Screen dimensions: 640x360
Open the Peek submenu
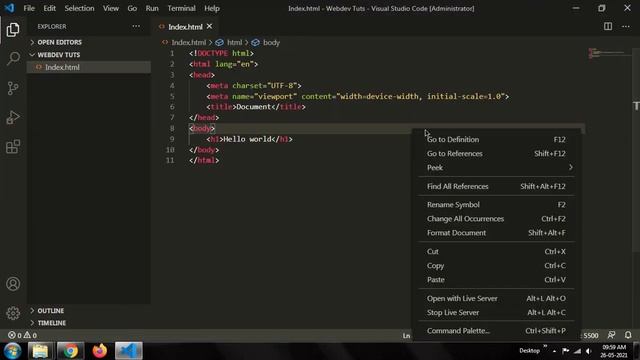click(x=496, y=168)
